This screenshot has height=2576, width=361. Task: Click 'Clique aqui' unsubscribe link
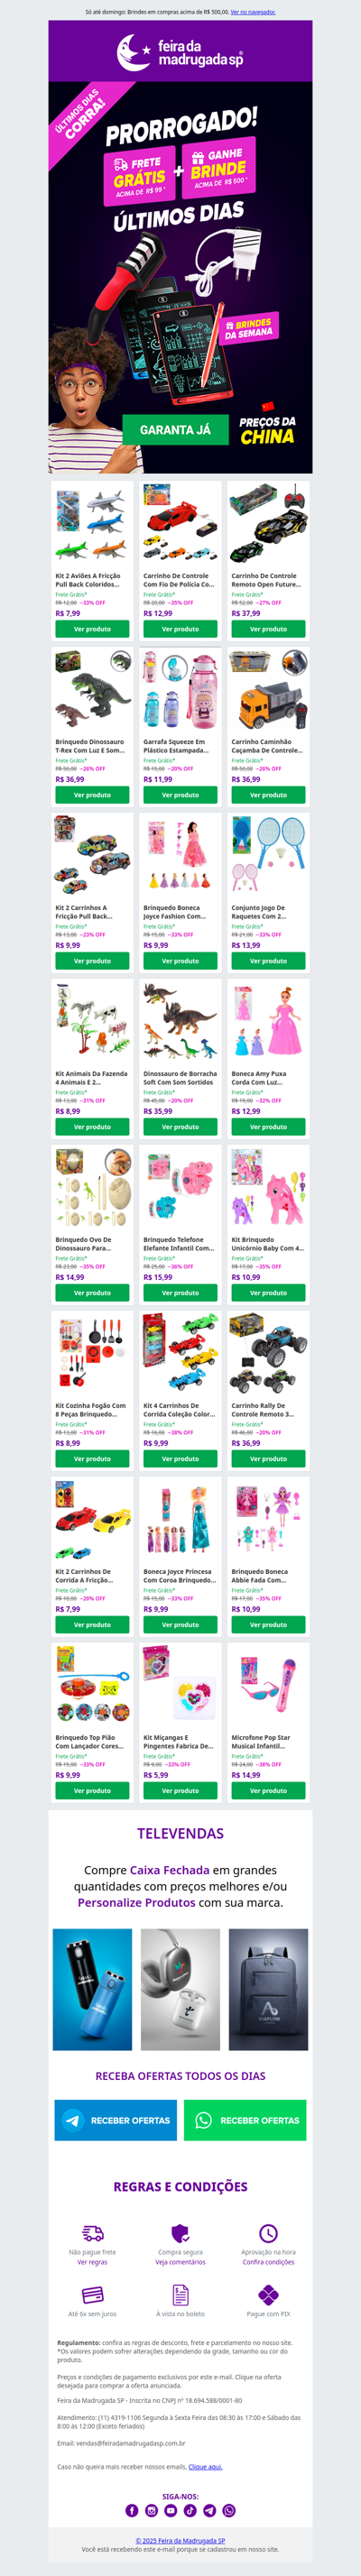[x=206, y=2466]
